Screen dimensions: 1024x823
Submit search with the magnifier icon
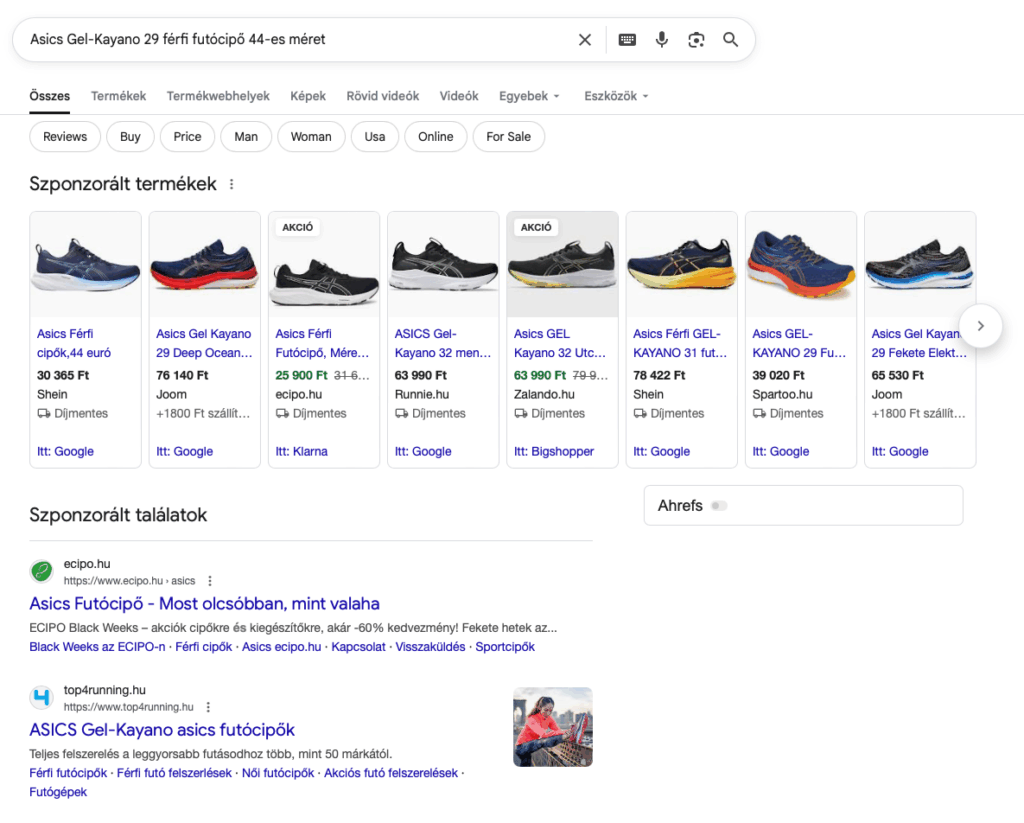pos(730,40)
